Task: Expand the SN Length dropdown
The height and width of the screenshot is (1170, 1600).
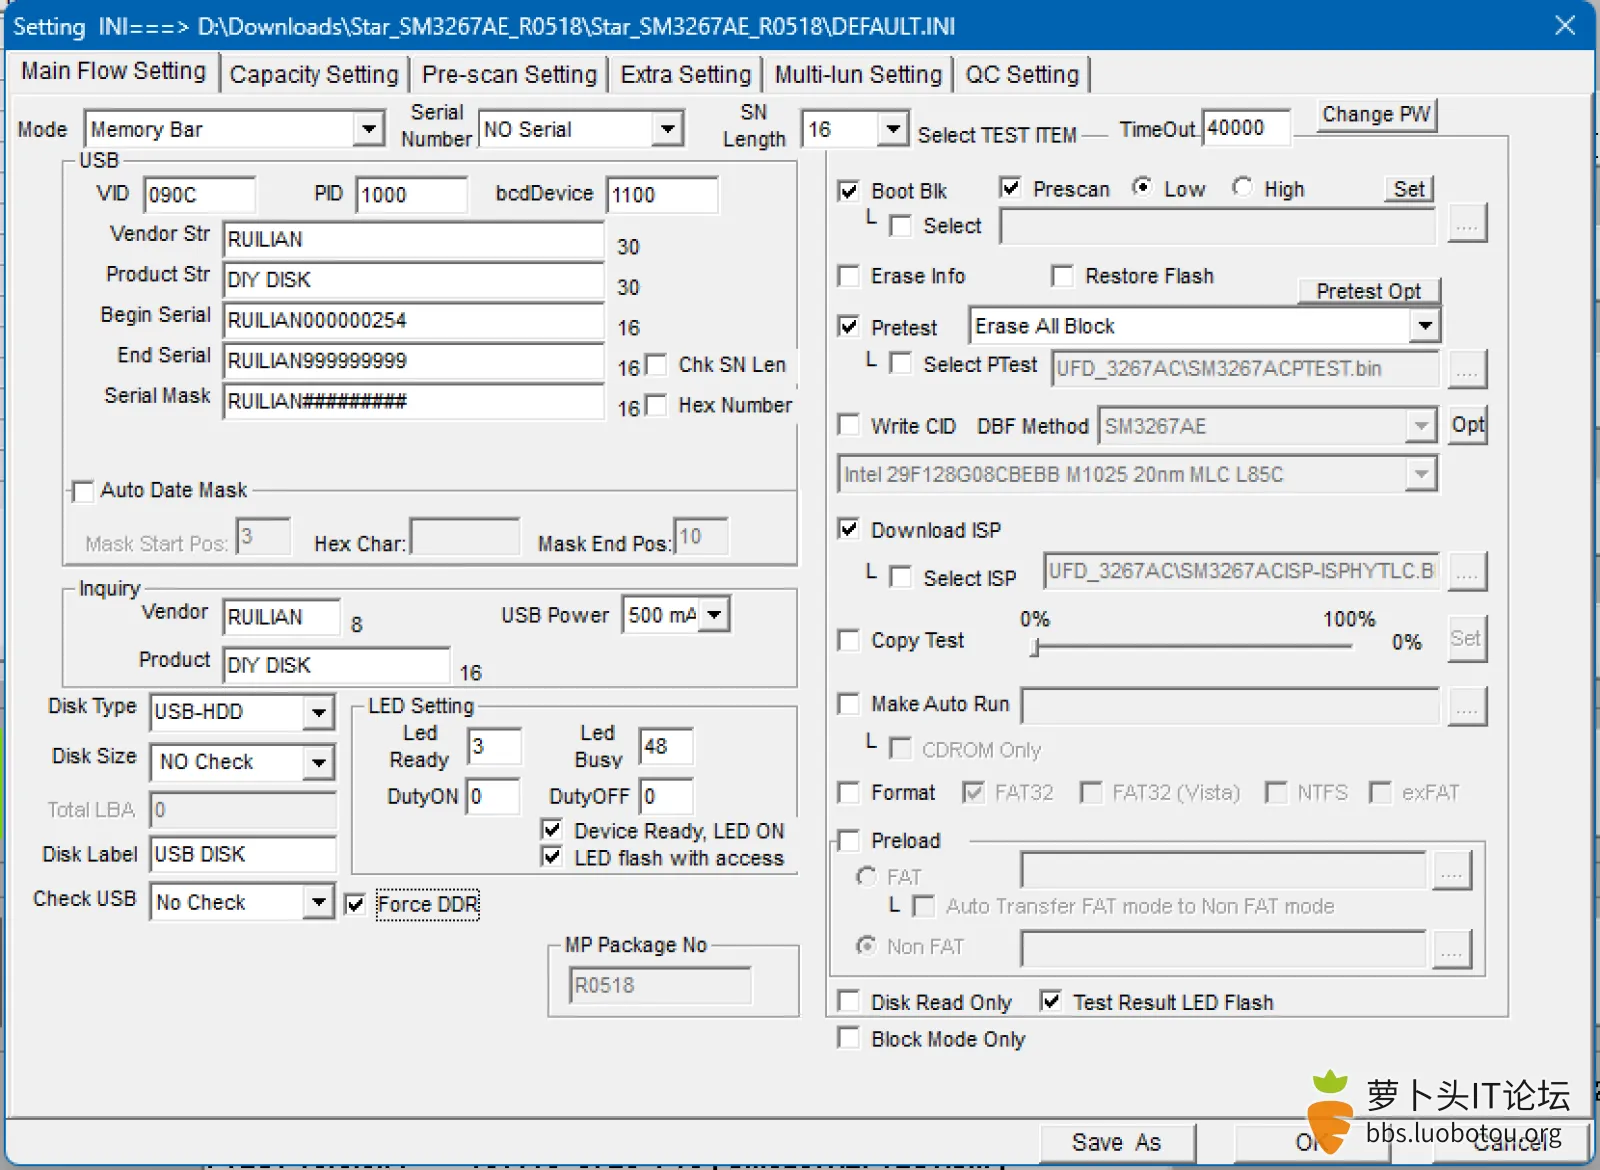Action: tap(892, 129)
